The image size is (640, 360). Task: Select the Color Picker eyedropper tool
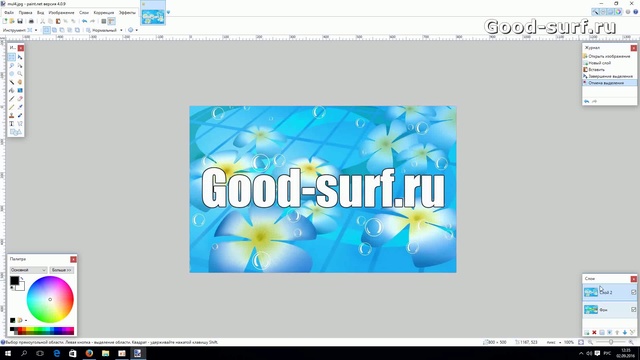(20, 107)
